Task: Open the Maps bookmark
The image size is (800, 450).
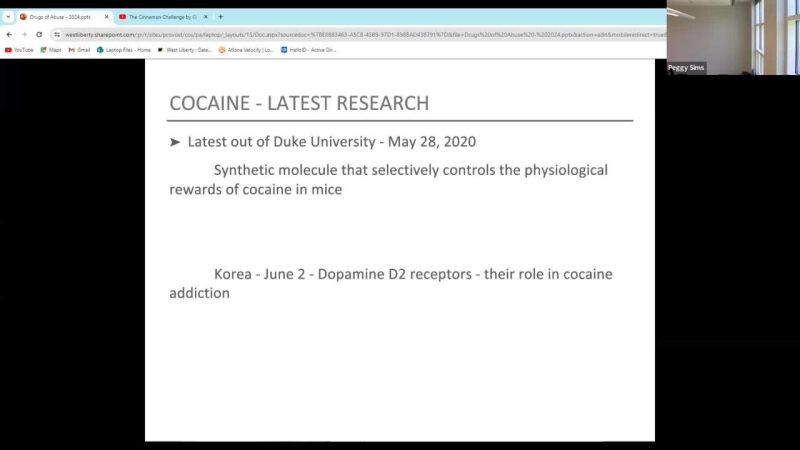Action: [x=51, y=49]
